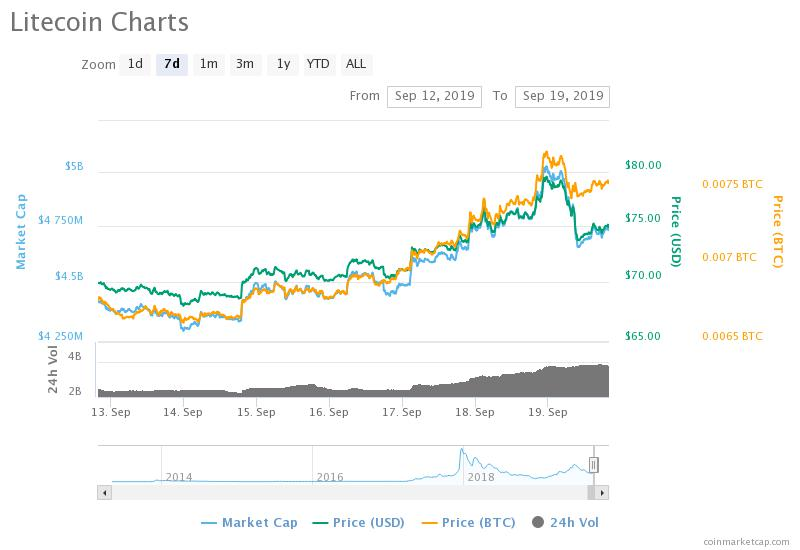Click the 0.0065 BTC axis label
The height and width of the screenshot is (550, 800).
732,336
